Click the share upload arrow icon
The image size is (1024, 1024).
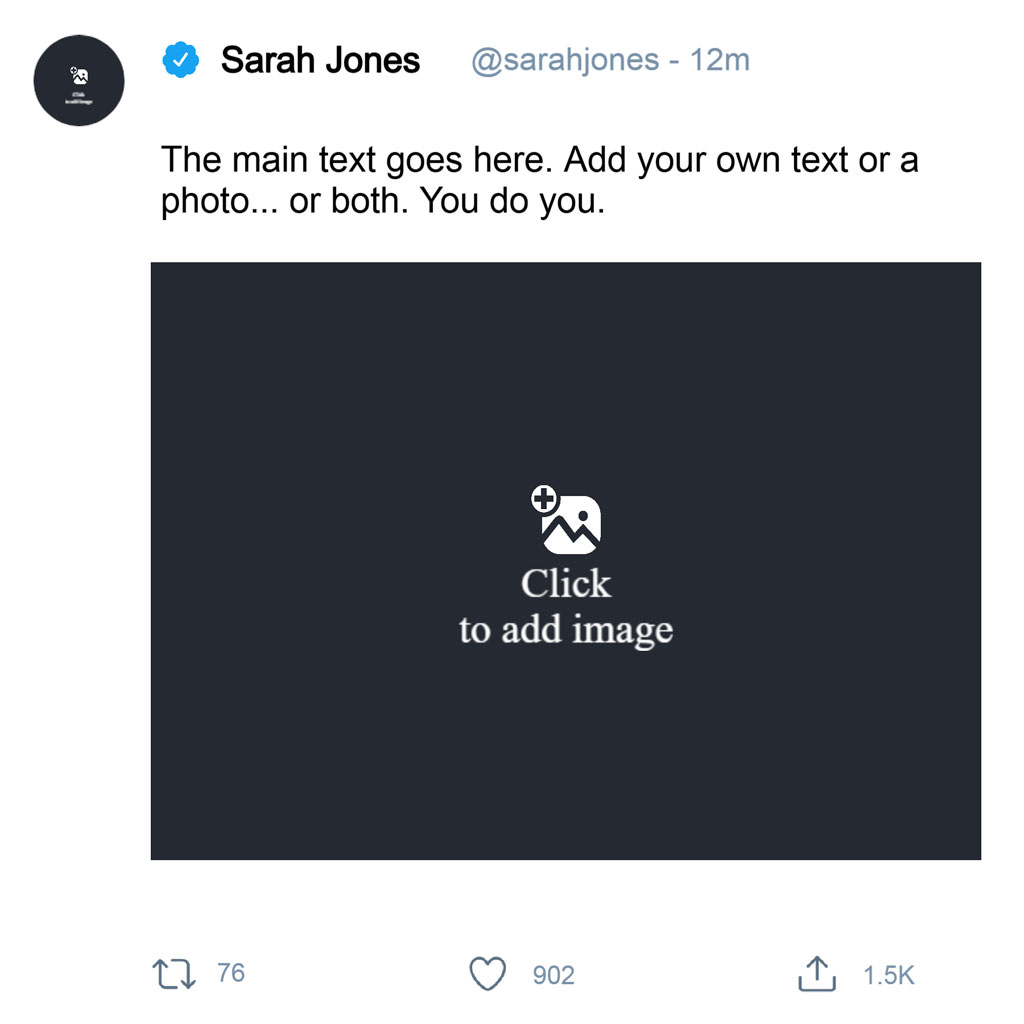point(818,972)
